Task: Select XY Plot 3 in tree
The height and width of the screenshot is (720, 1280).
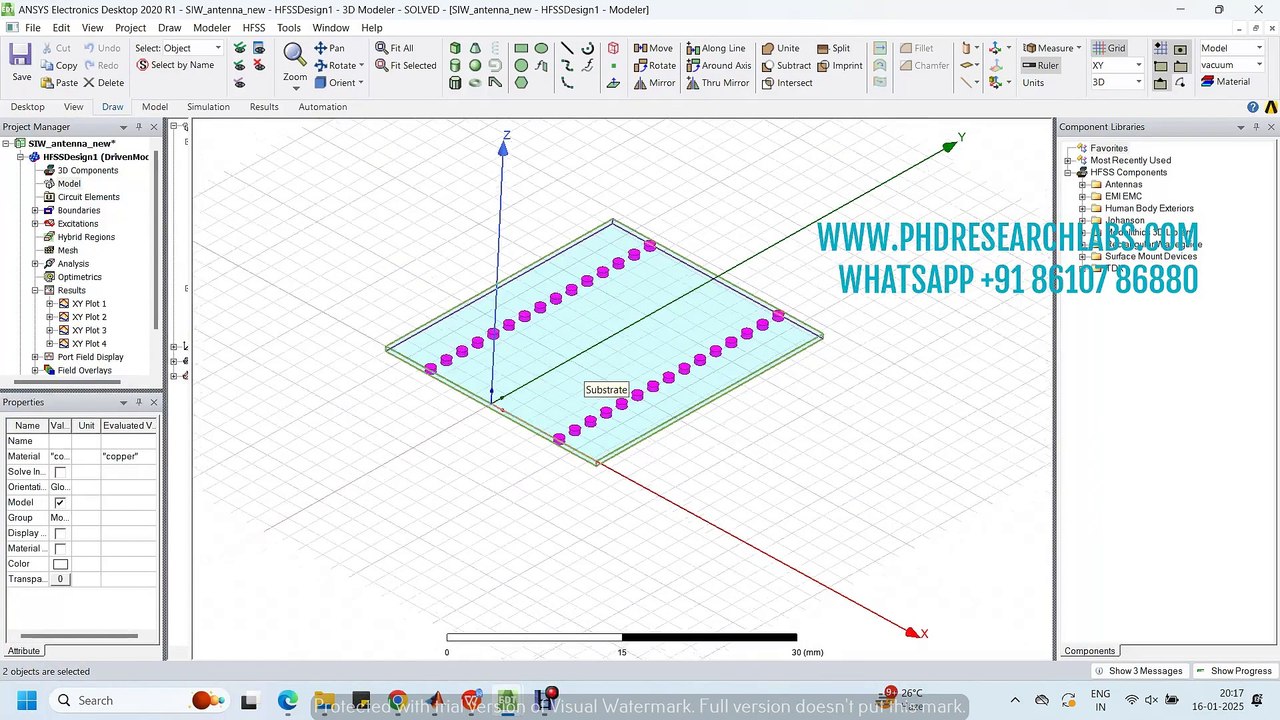Action: pos(89,330)
